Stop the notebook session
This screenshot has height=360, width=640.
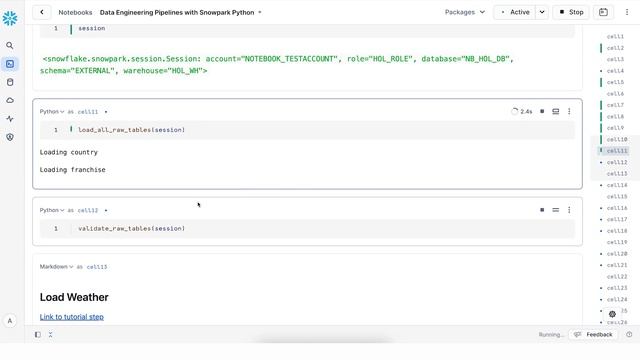point(571,12)
